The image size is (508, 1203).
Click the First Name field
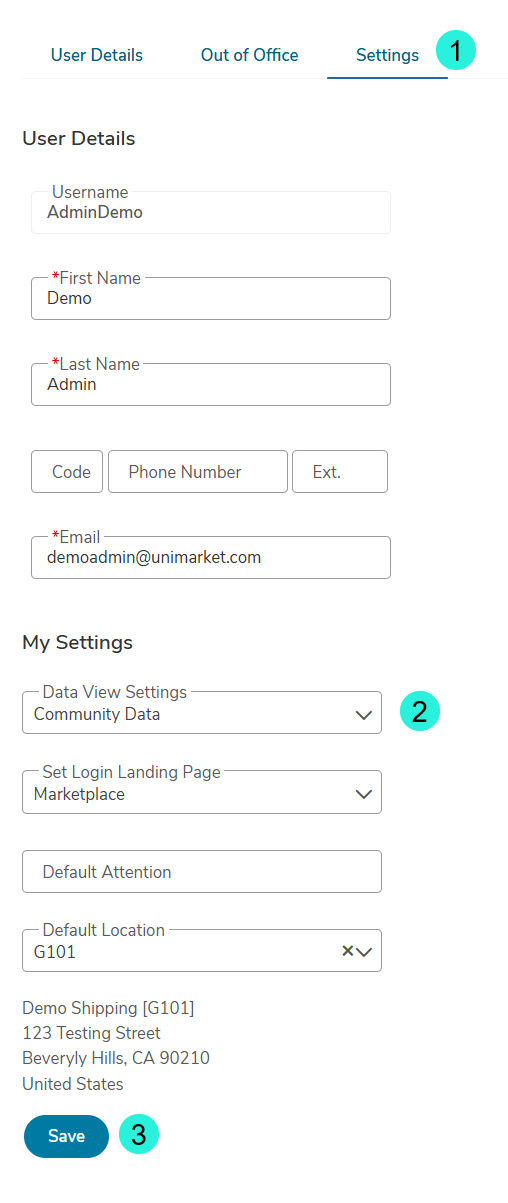pos(211,298)
